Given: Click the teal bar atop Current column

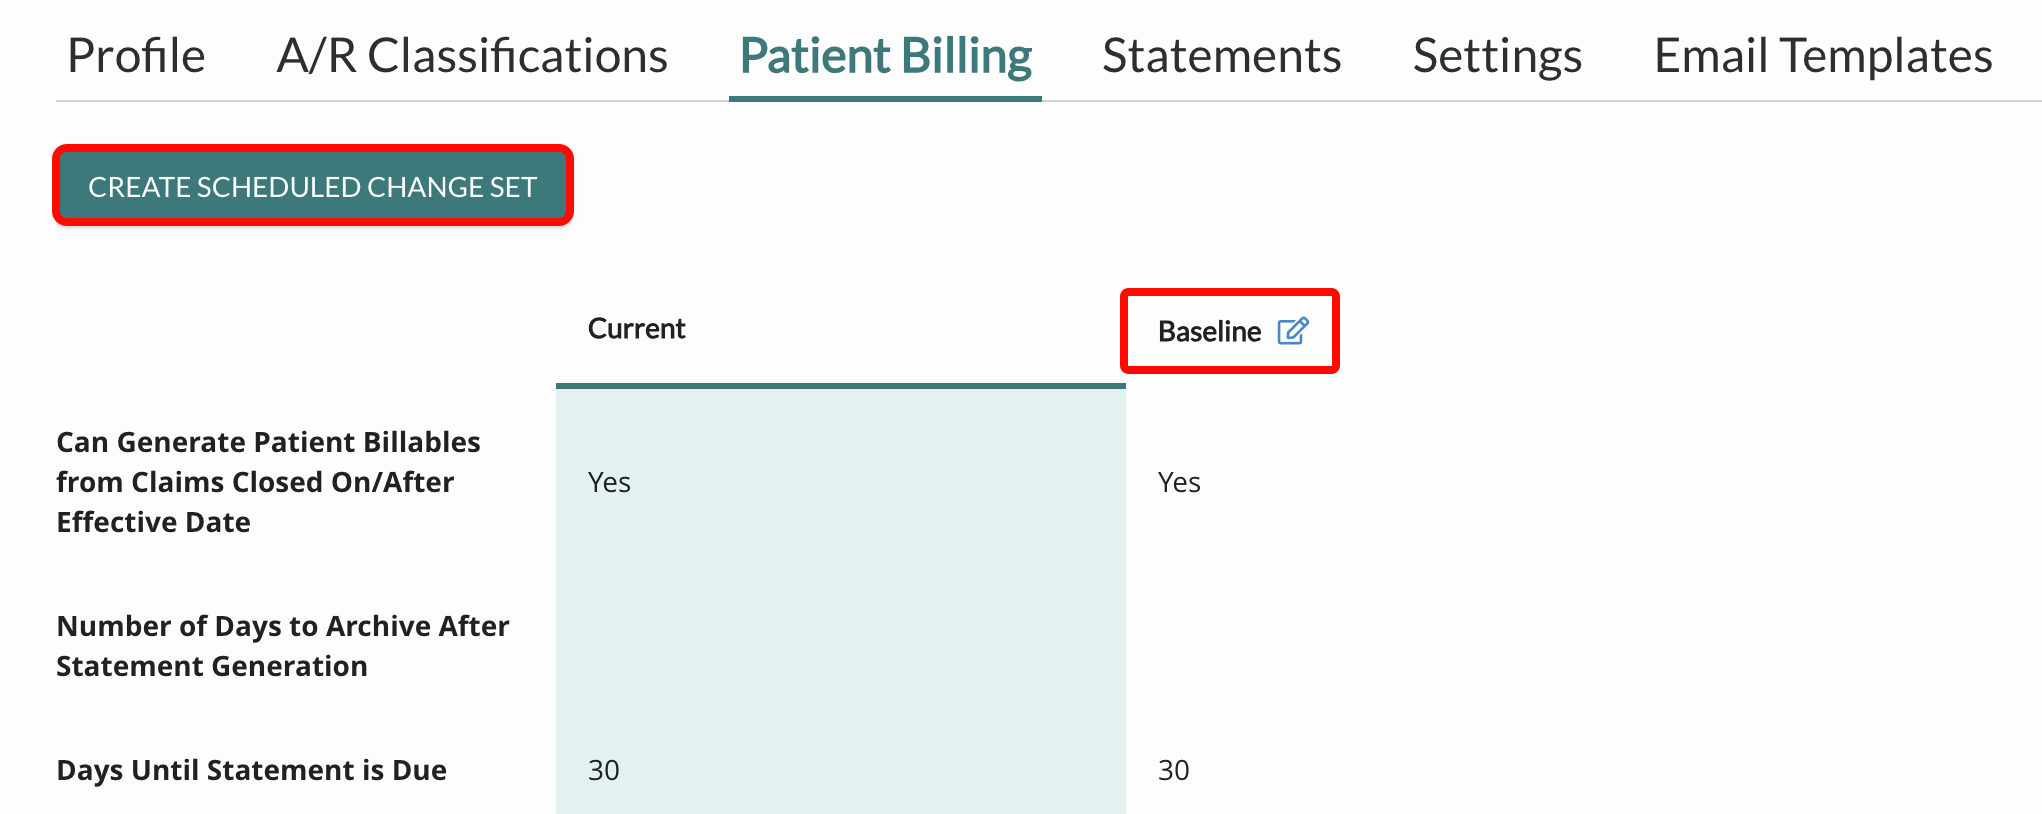Looking at the screenshot, I should point(841,385).
